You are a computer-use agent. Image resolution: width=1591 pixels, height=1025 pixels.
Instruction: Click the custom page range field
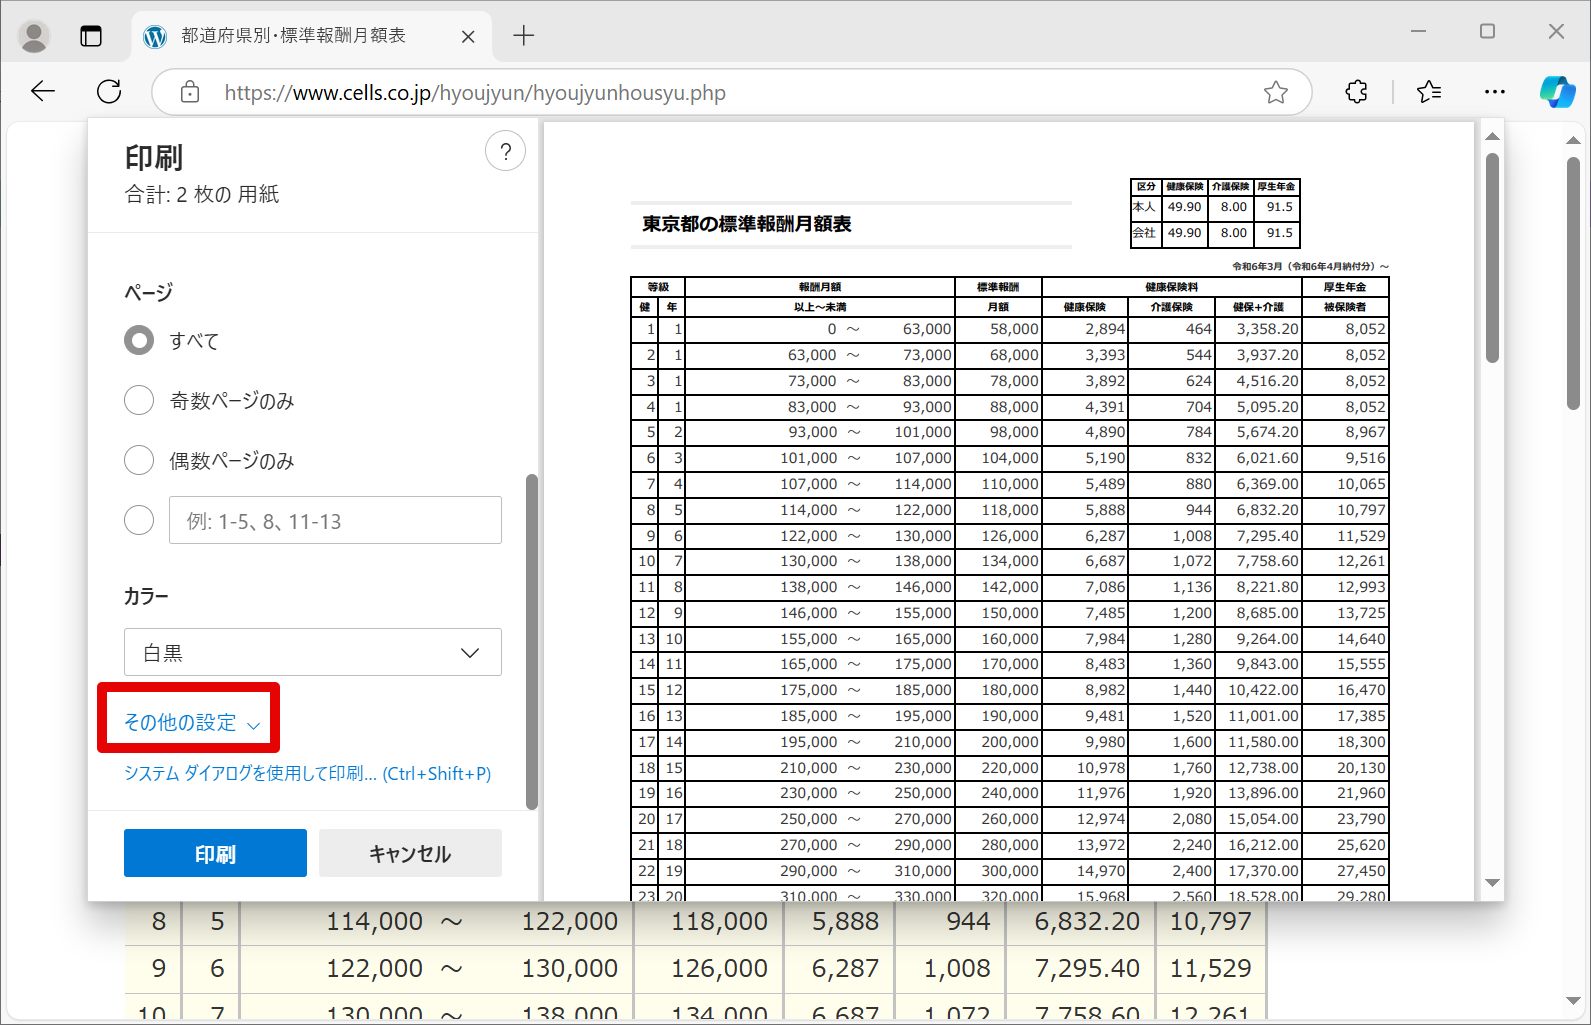pyautogui.click(x=335, y=520)
